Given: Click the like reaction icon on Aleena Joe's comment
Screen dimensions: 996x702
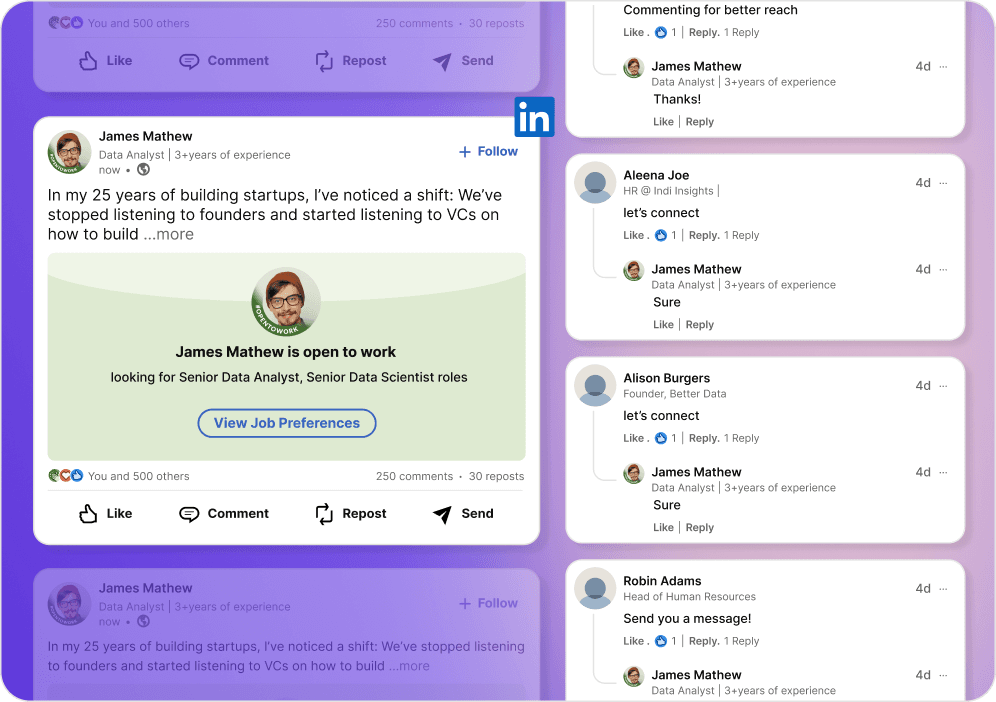Looking at the screenshot, I should (661, 236).
